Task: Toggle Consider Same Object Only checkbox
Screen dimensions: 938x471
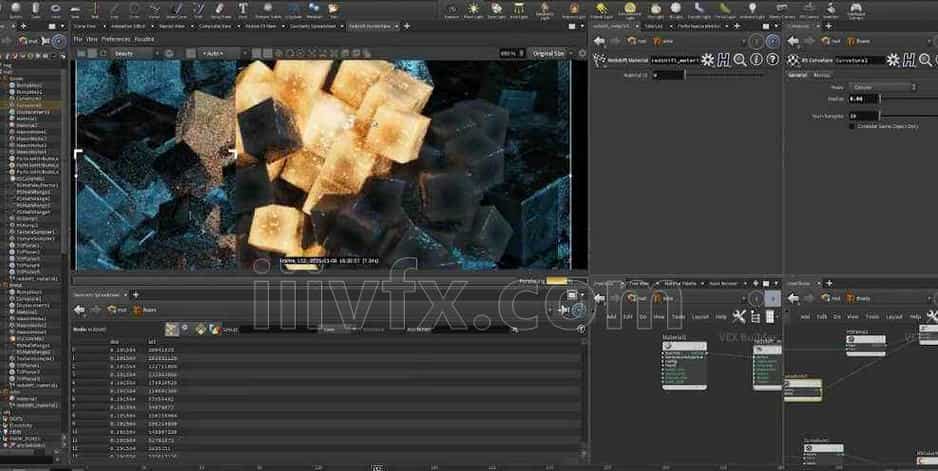Action: click(852, 126)
